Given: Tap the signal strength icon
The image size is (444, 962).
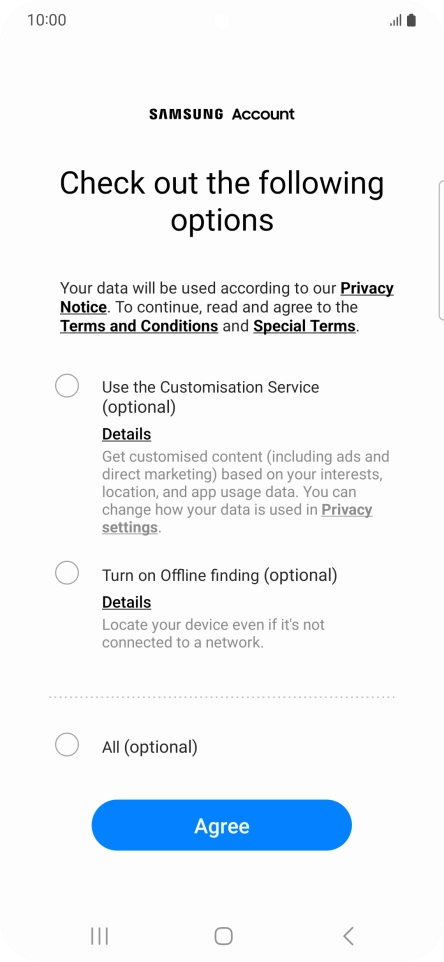Looking at the screenshot, I should (x=396, y=21).
